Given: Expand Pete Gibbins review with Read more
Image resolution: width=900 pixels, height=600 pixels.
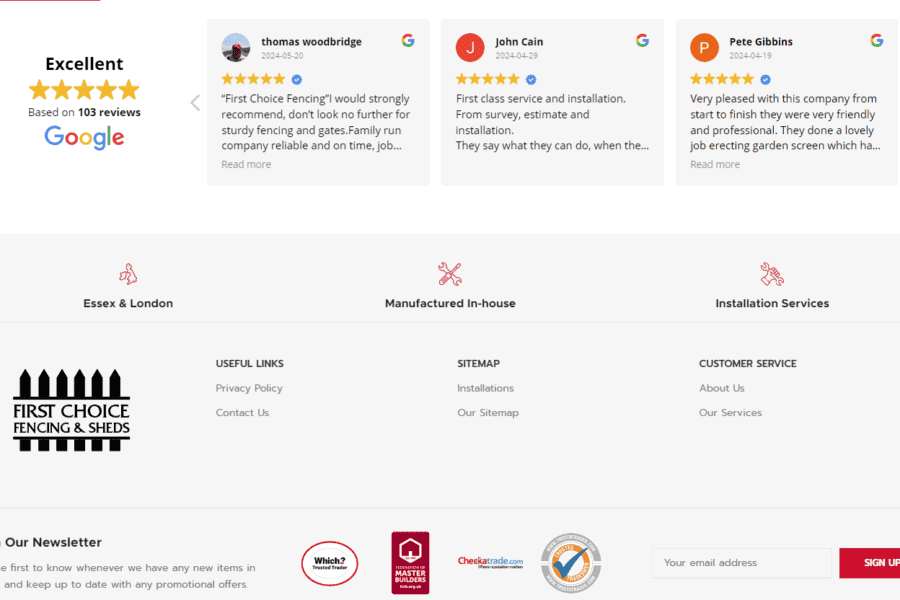Looking at the screenshot, I should click(x=715, y=165).
